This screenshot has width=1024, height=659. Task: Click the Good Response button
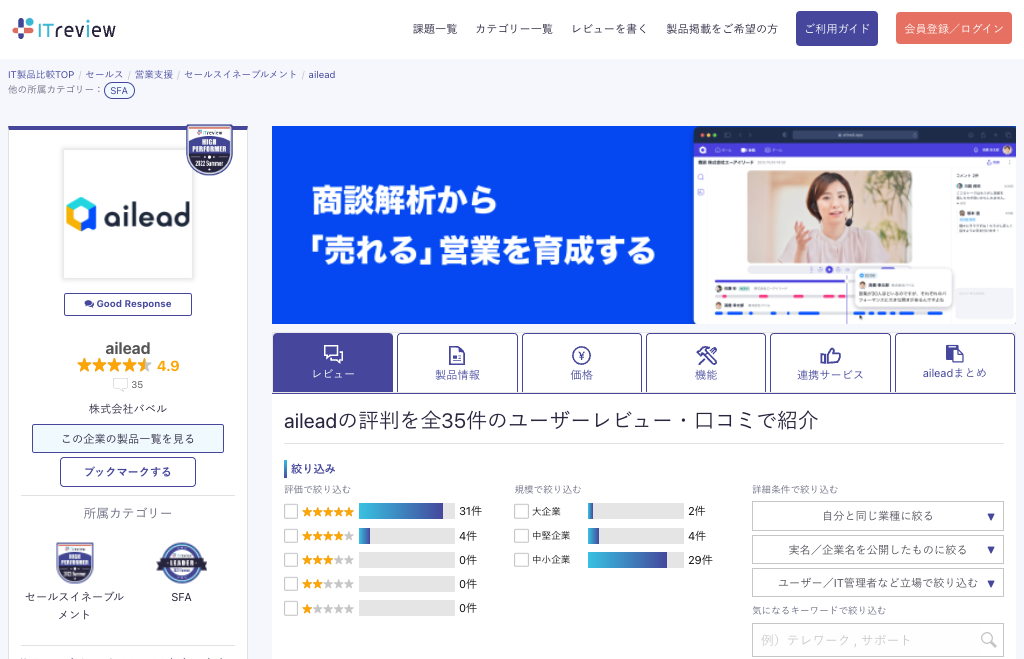128,304
